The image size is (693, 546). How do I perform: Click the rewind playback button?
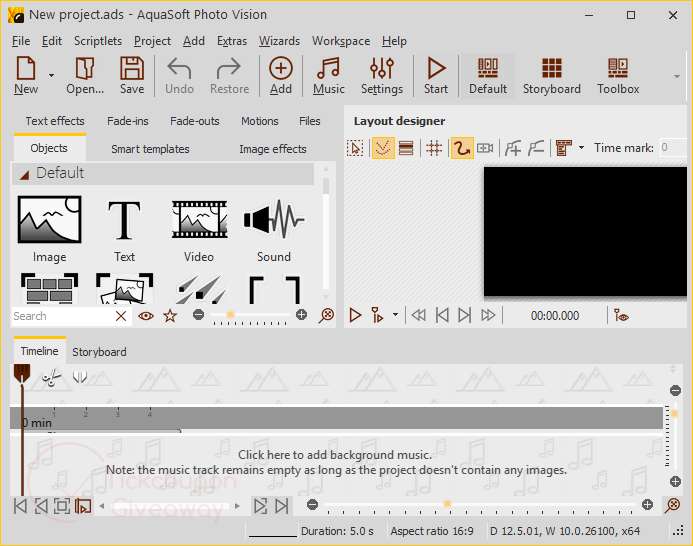tap(418, 315)
